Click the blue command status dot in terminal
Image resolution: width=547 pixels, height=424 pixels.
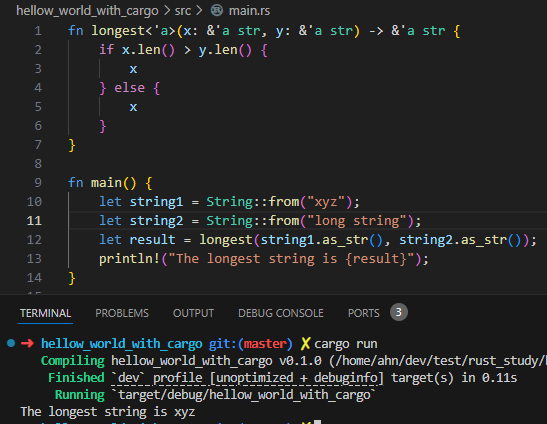[11, 343]
